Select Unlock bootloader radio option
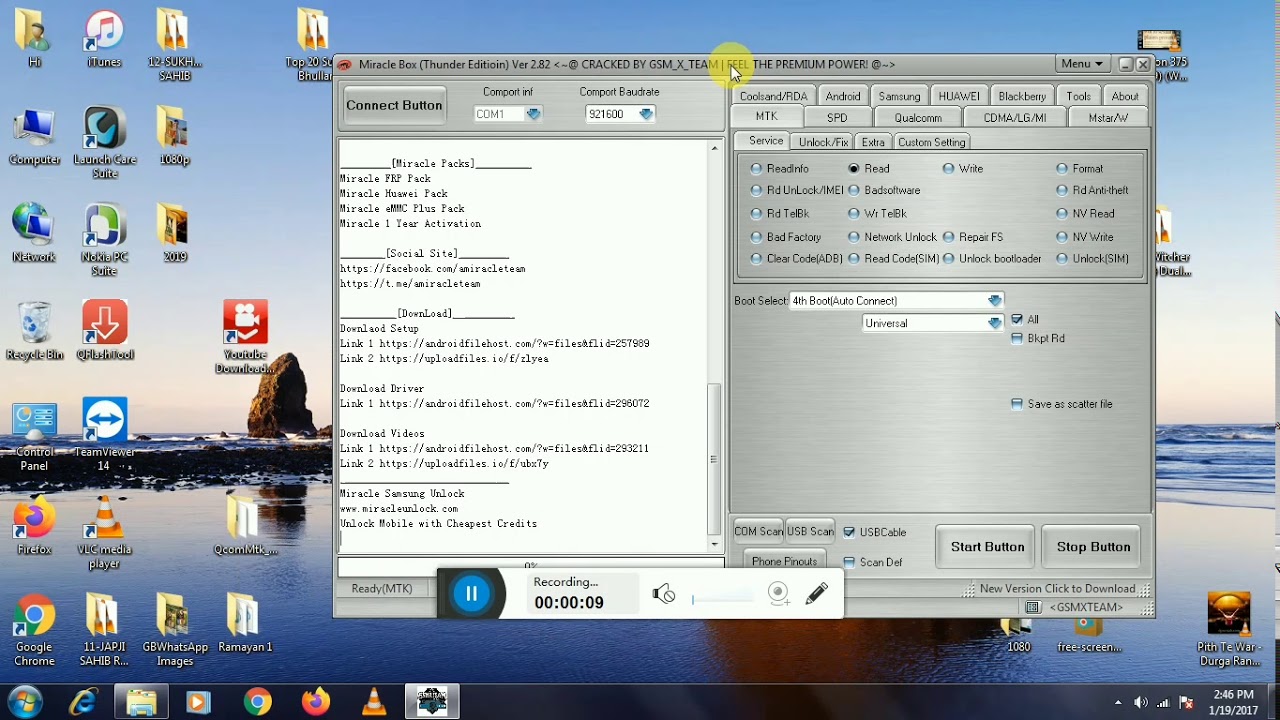Screen dimensions: 1280x720 point(992,258)
